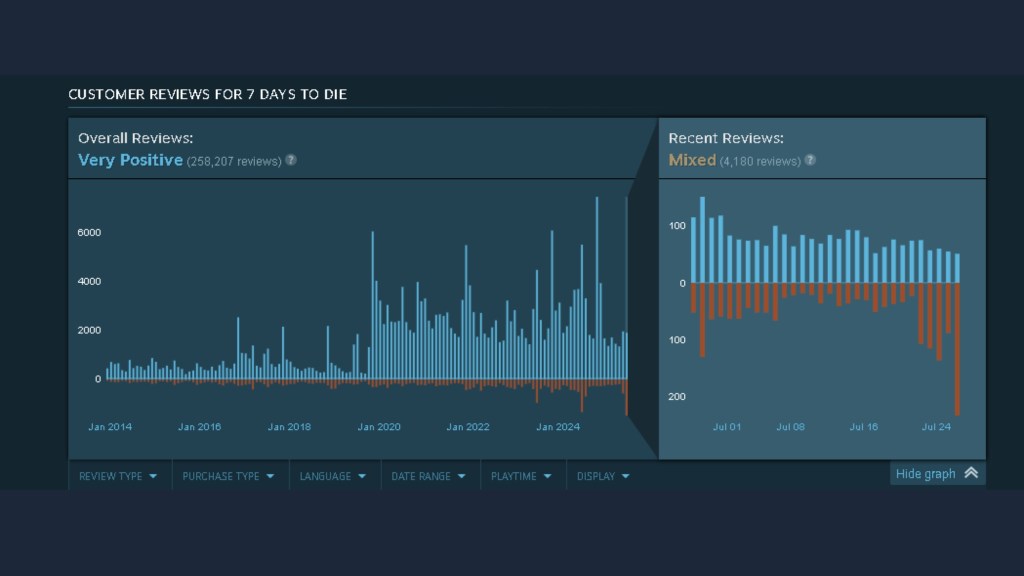Click the last negative bar in recent graph

click(957, 349)
